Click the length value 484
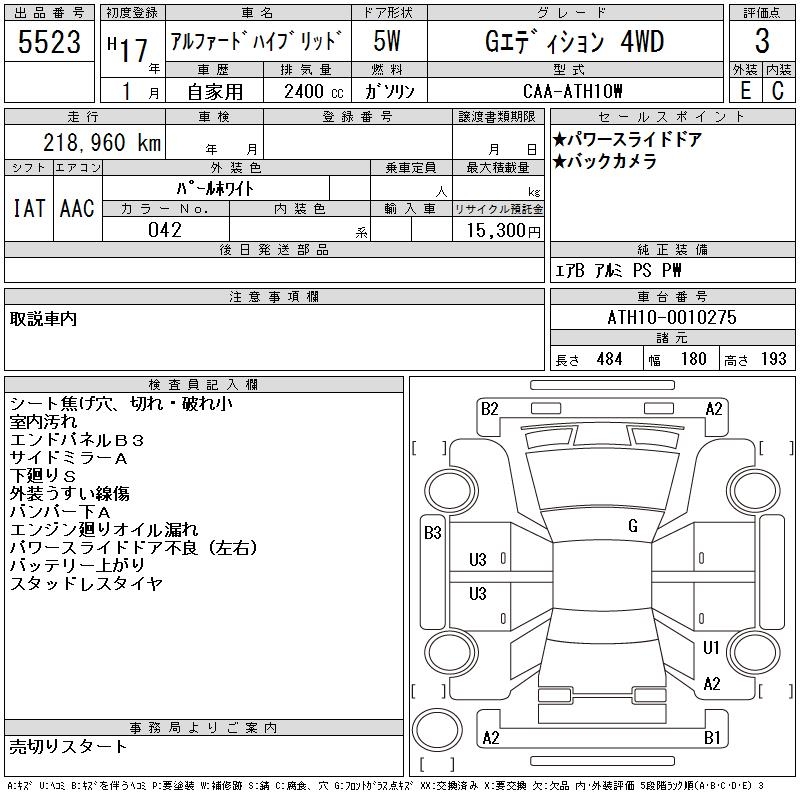This screenshot has width=800, height=800. [x=609, y=359]
